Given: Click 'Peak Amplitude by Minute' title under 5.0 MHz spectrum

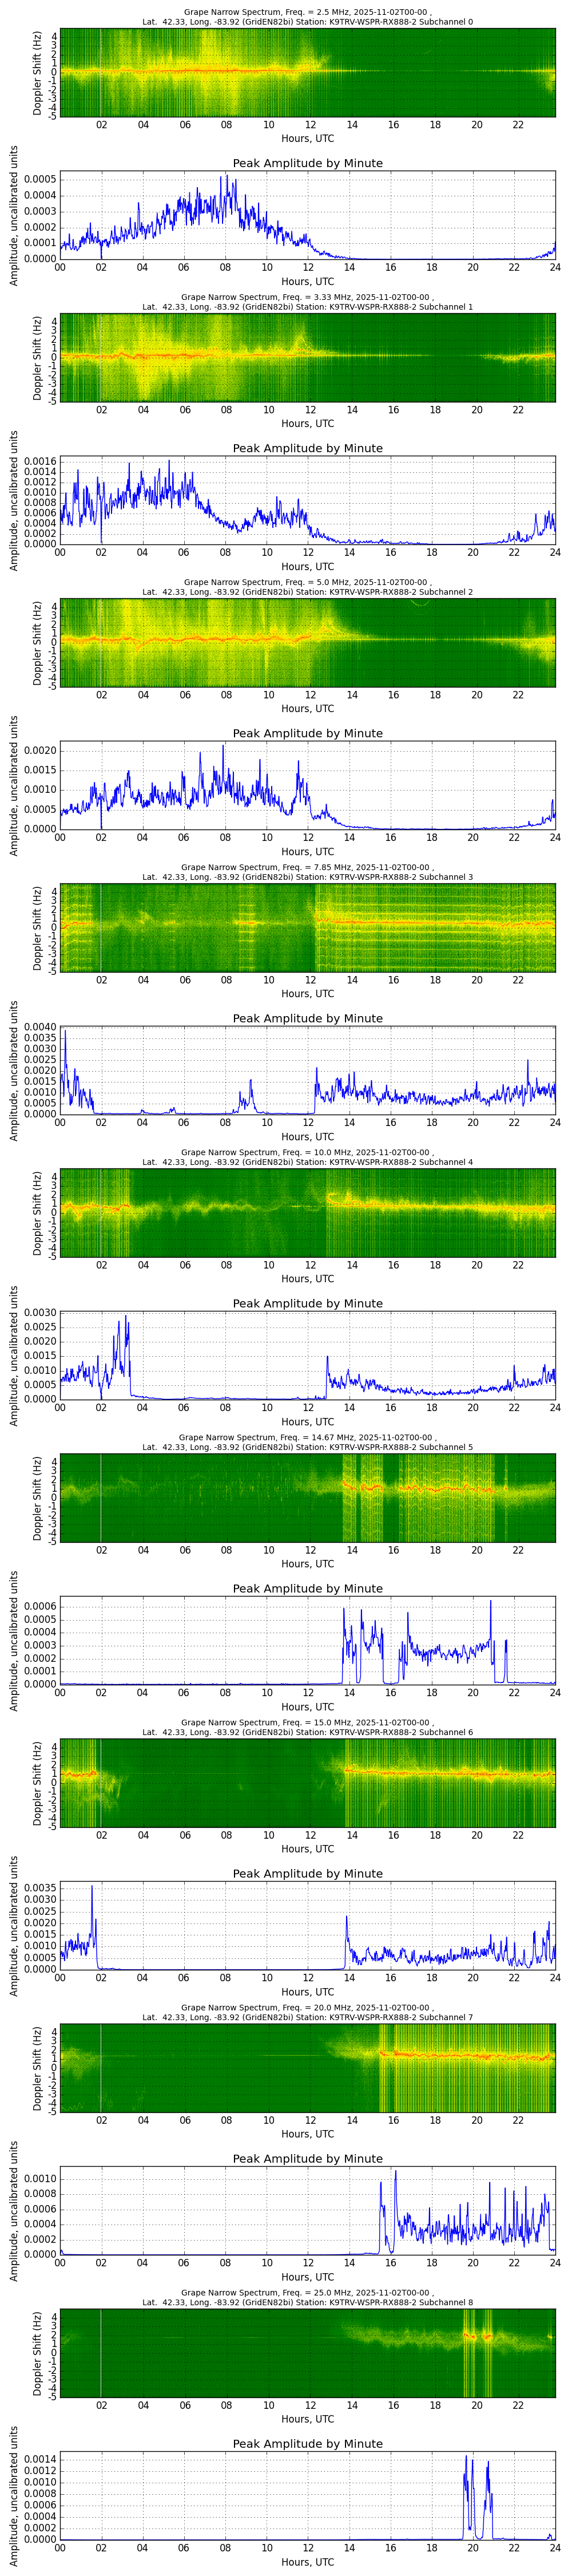Looking at the screenshot, I should [308, 733].
